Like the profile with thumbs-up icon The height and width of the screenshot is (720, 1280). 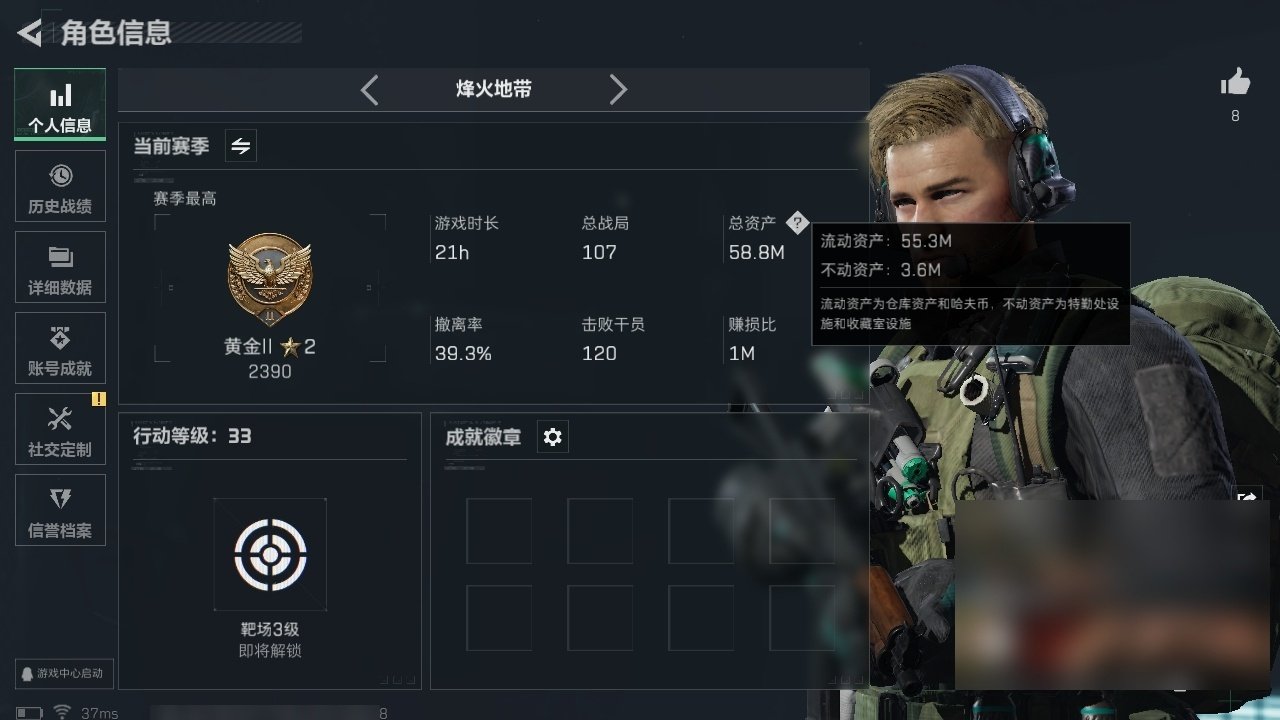(x=1236, y=83)
